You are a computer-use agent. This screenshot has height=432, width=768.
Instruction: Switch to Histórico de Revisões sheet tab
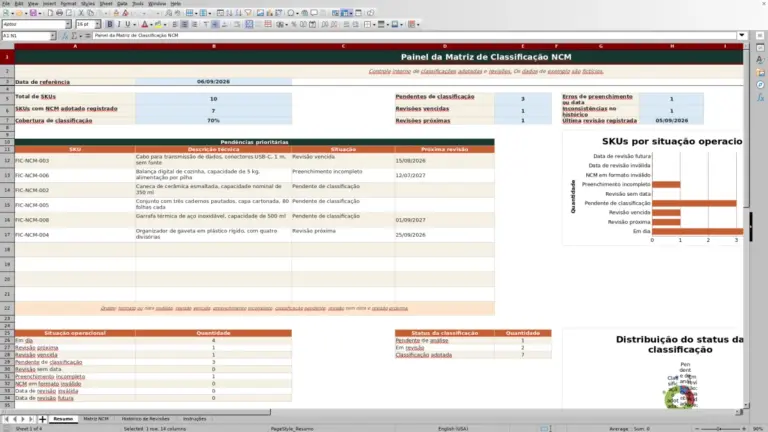click(145, 419)
